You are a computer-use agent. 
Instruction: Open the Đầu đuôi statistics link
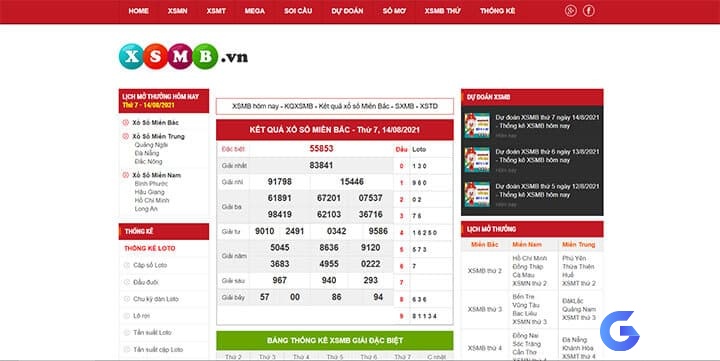coord(146,282)
